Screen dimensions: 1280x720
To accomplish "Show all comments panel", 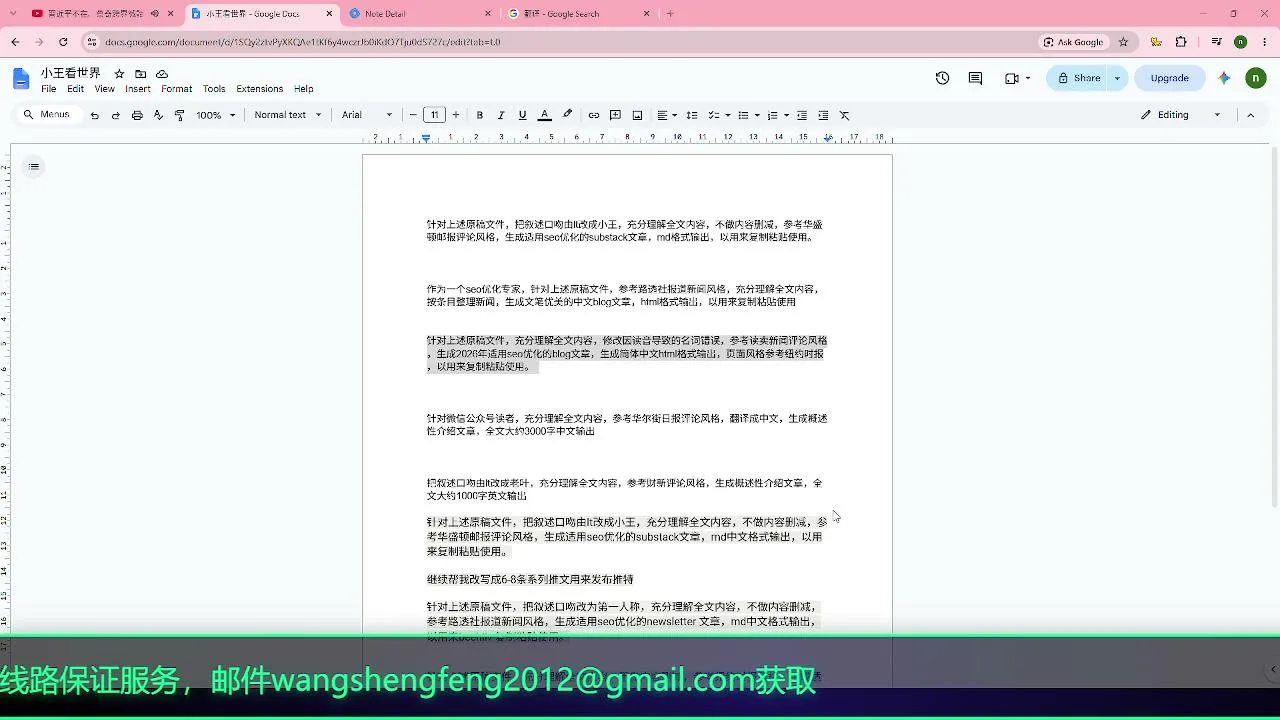I will [x=975, y=78].
